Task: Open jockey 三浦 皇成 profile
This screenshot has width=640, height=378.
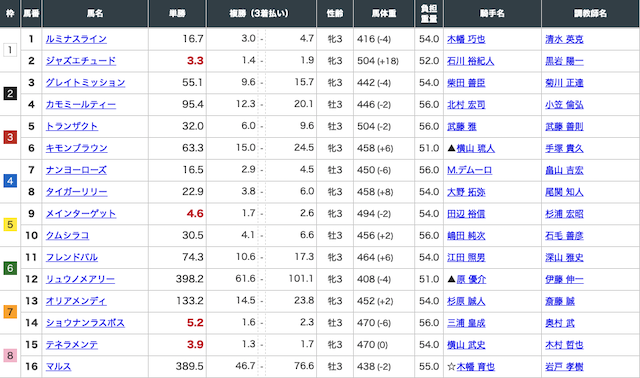Action: click(466, 323)
